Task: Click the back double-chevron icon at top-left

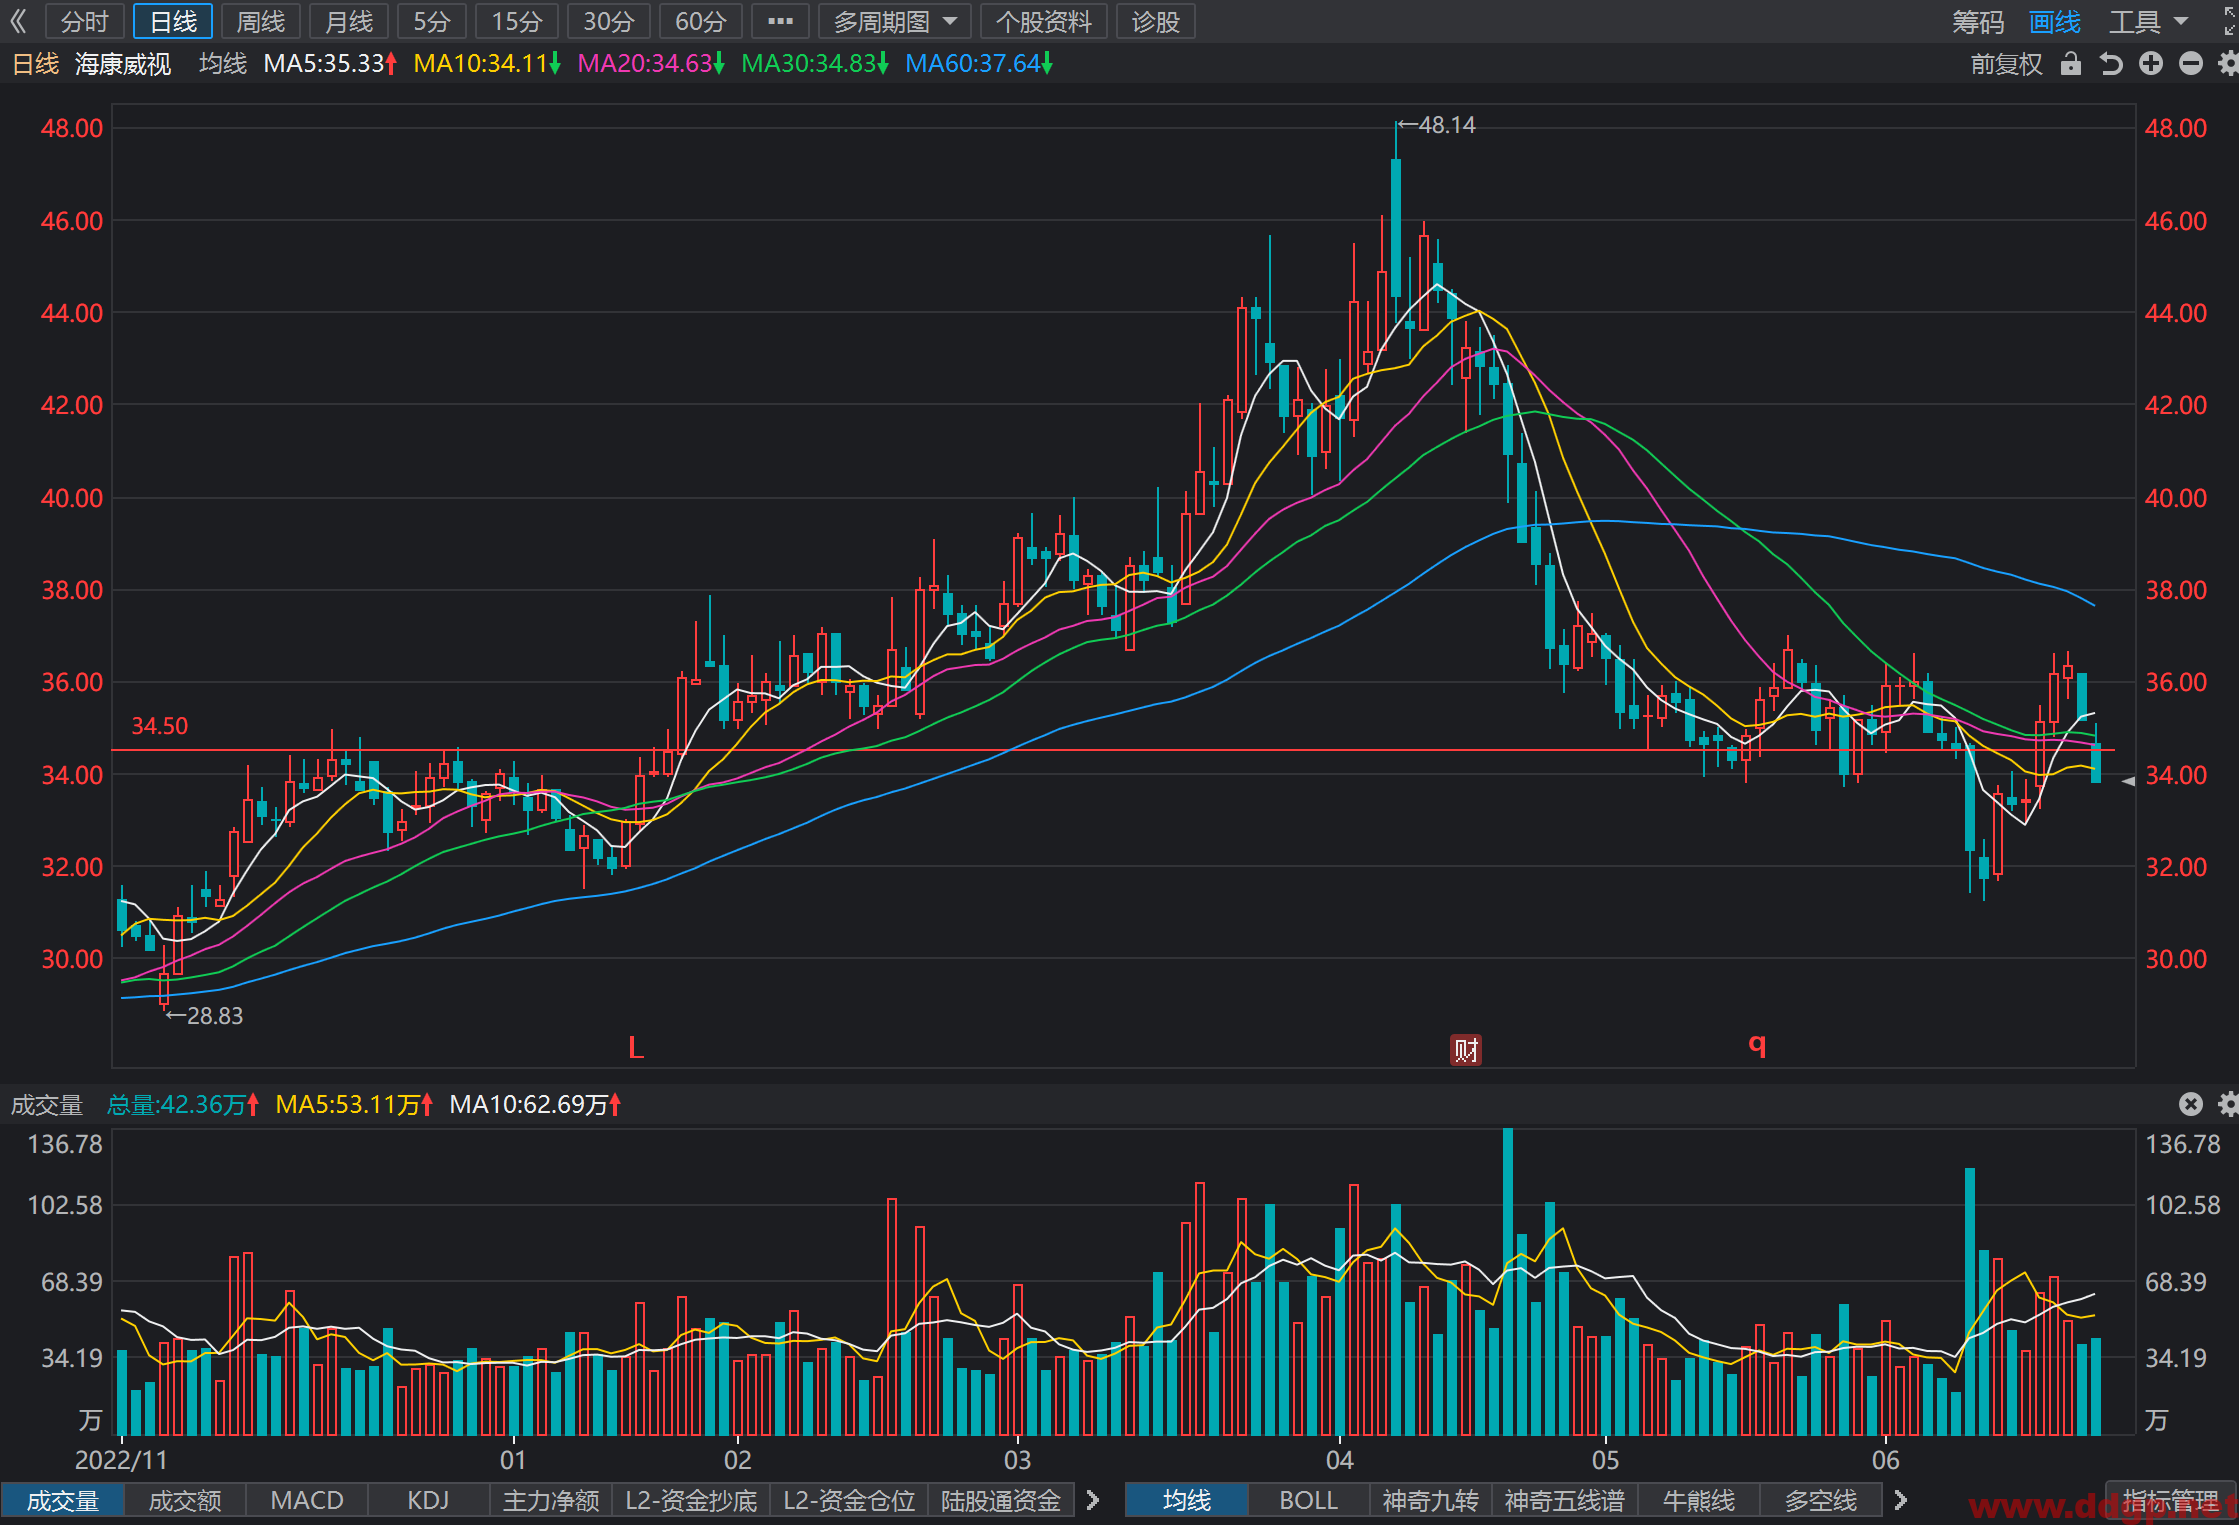Action: coord(18,21)
